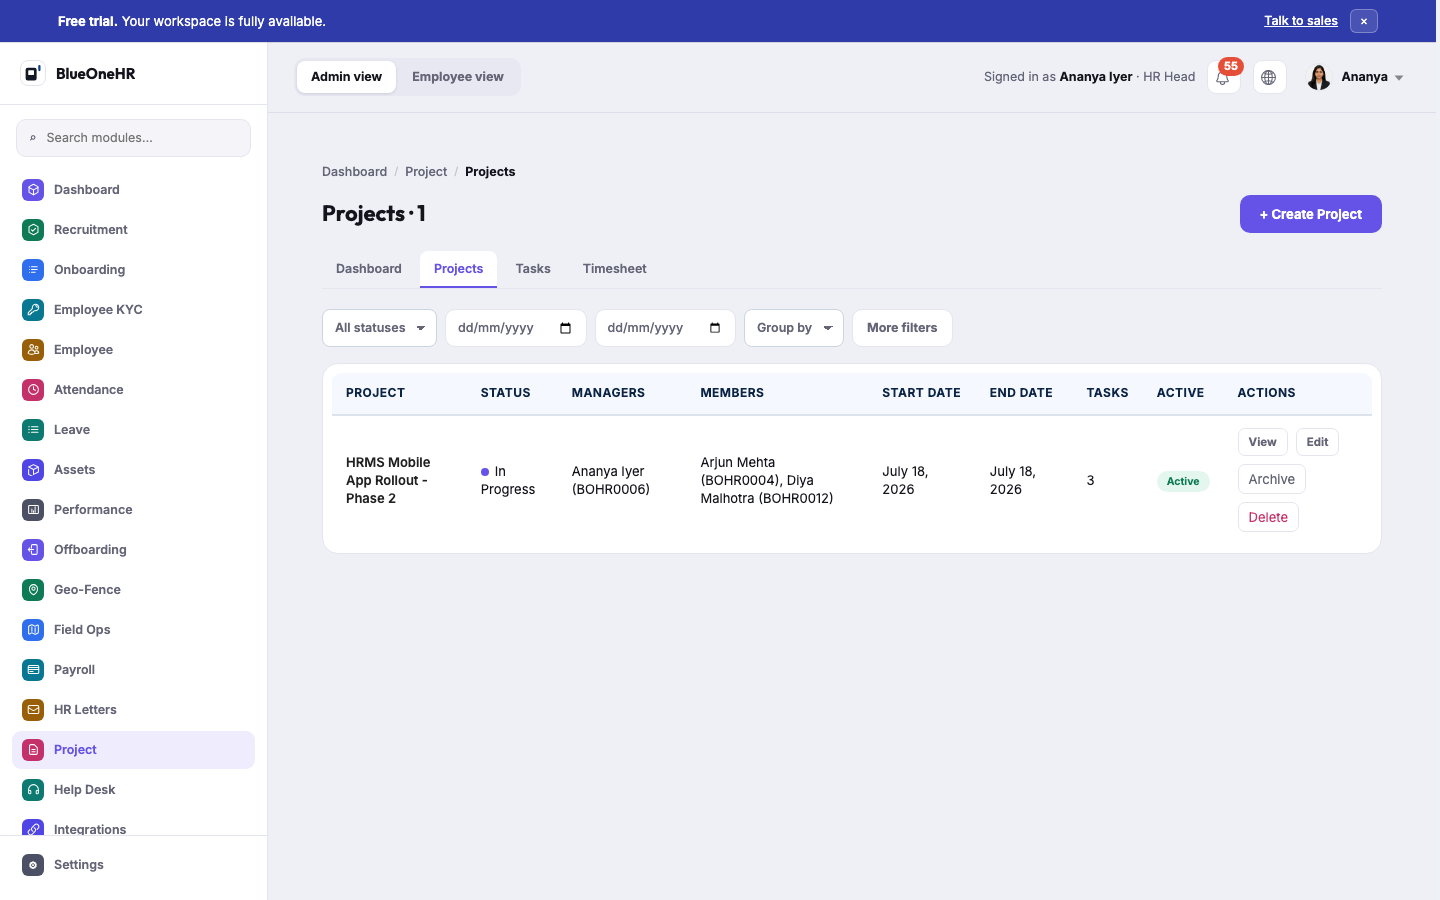Switch to Admin view
Screen dimensions: 1440x900
[346, 77]
